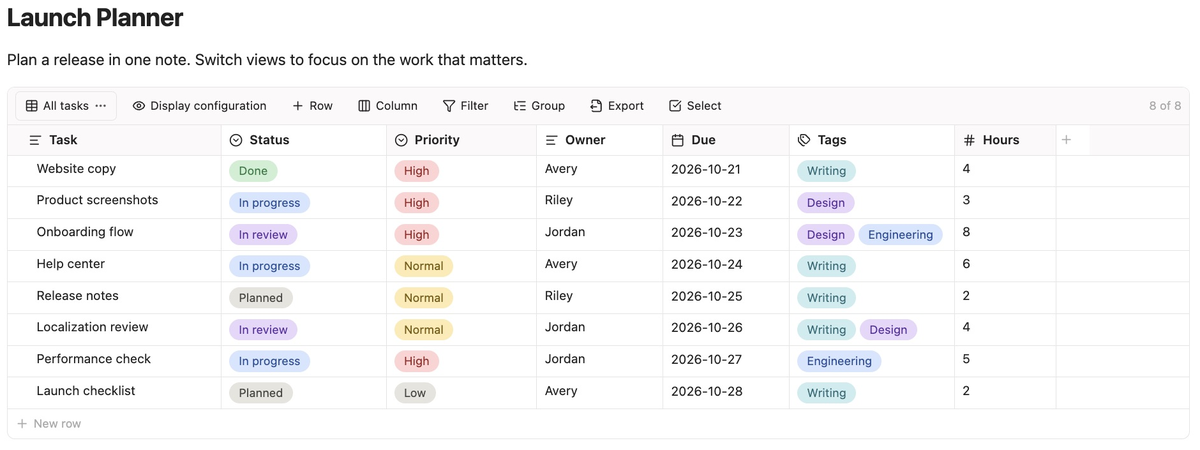Click the Tags column tag icon

804,140
